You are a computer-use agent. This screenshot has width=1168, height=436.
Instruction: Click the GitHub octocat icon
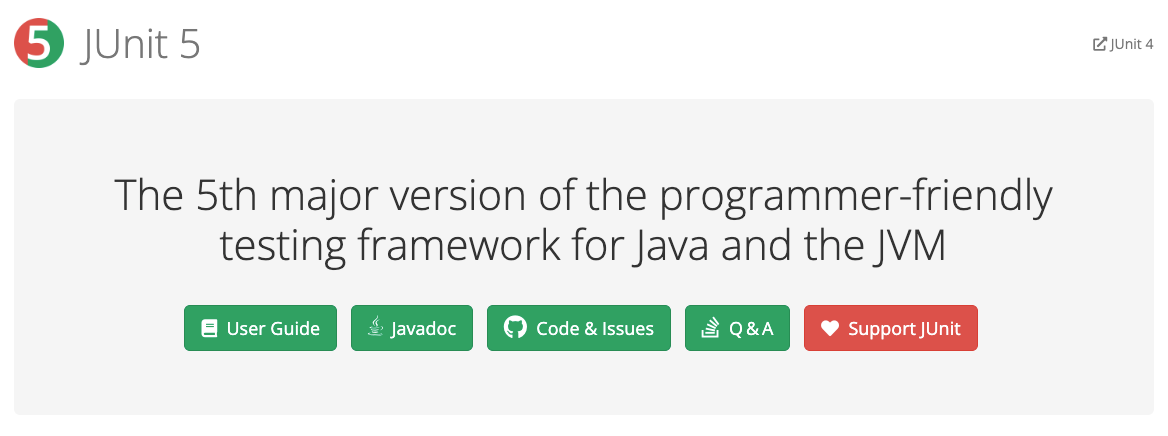tap(515, 328)
